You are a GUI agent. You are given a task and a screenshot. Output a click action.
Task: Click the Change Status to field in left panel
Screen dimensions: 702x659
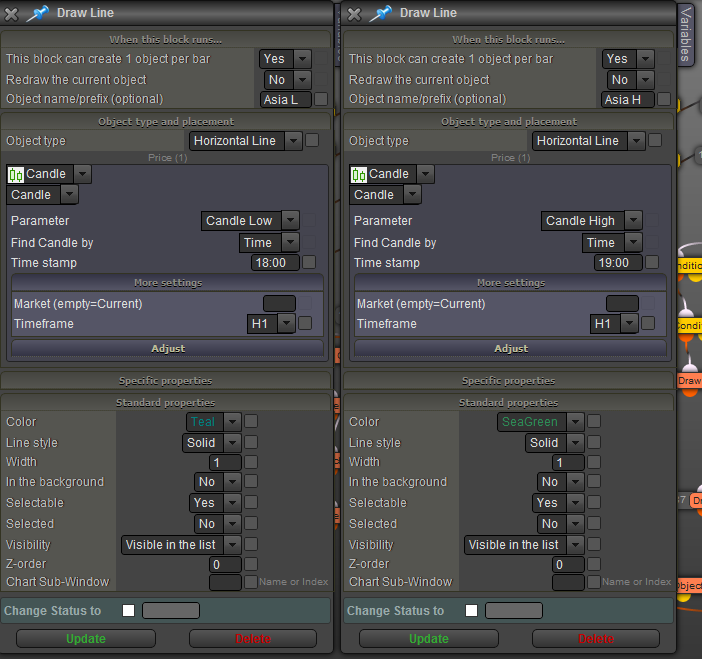(x=171, y=611)
